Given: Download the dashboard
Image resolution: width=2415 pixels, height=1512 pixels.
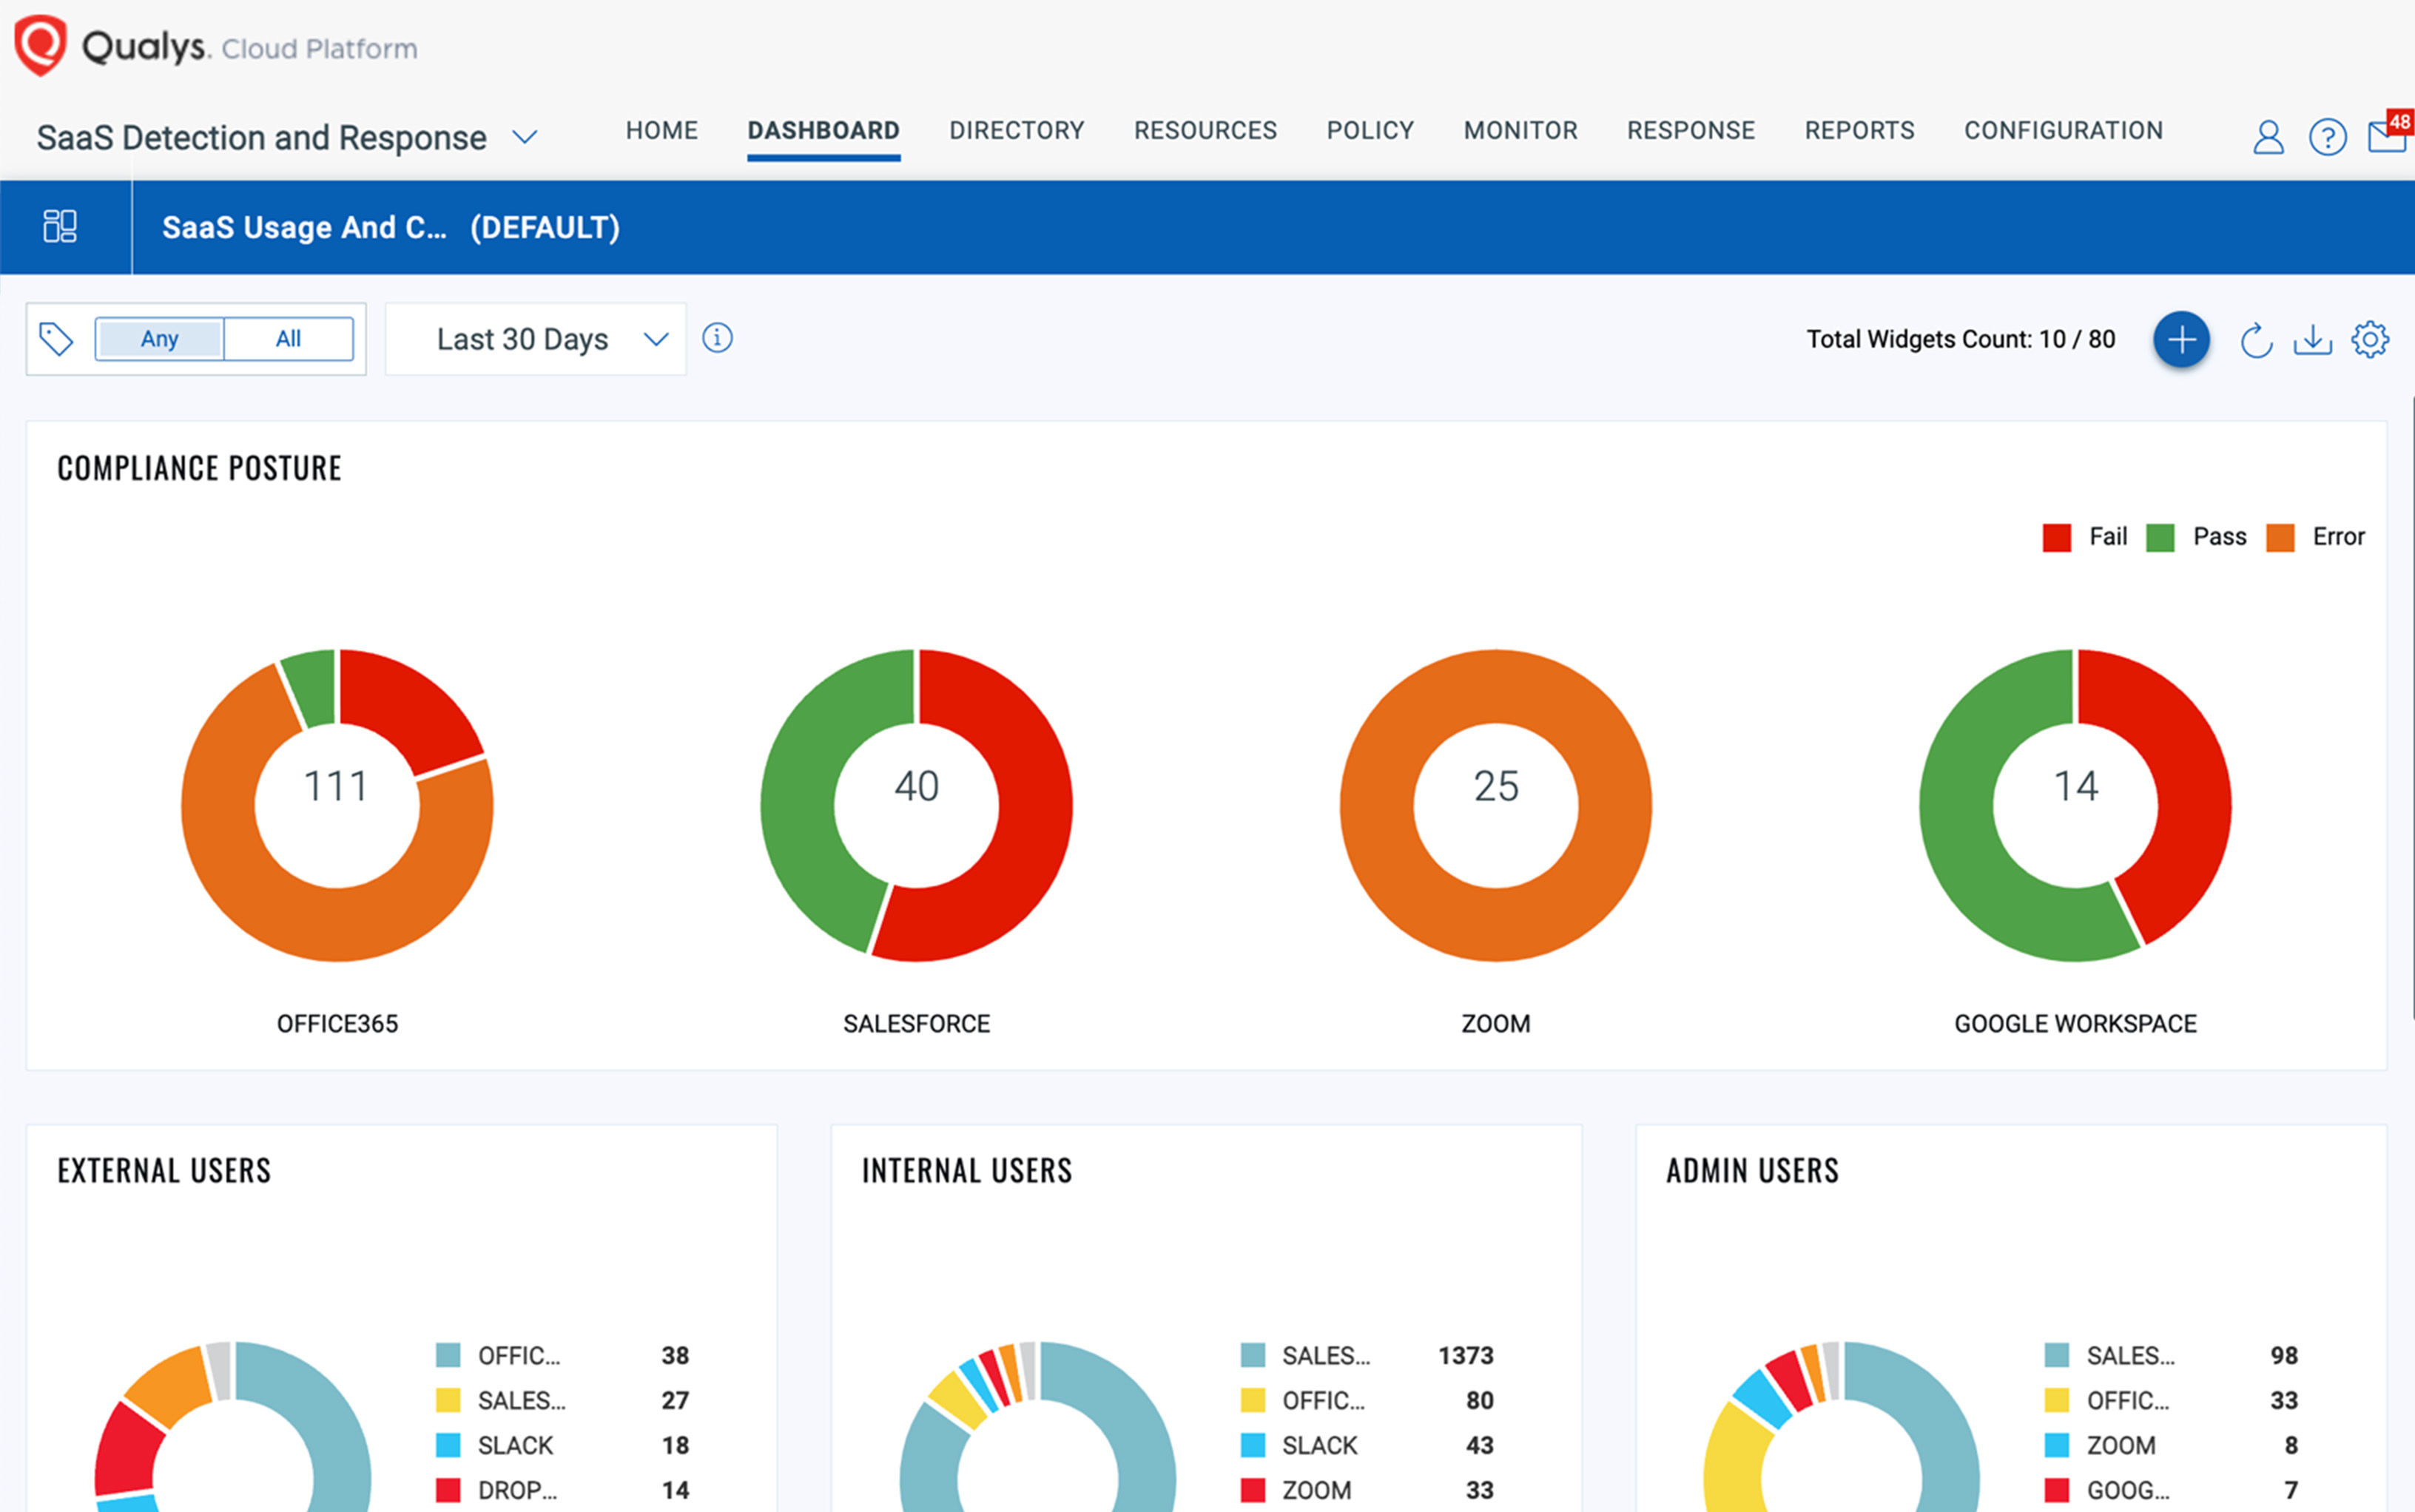Looking at the screenshot, I should pos(2312,340).
